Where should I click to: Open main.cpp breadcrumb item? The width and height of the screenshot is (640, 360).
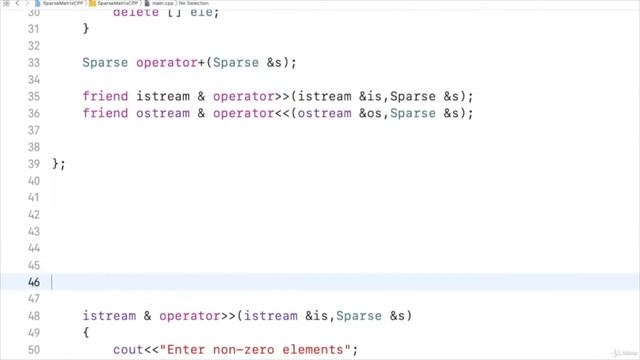coord(160,3)
